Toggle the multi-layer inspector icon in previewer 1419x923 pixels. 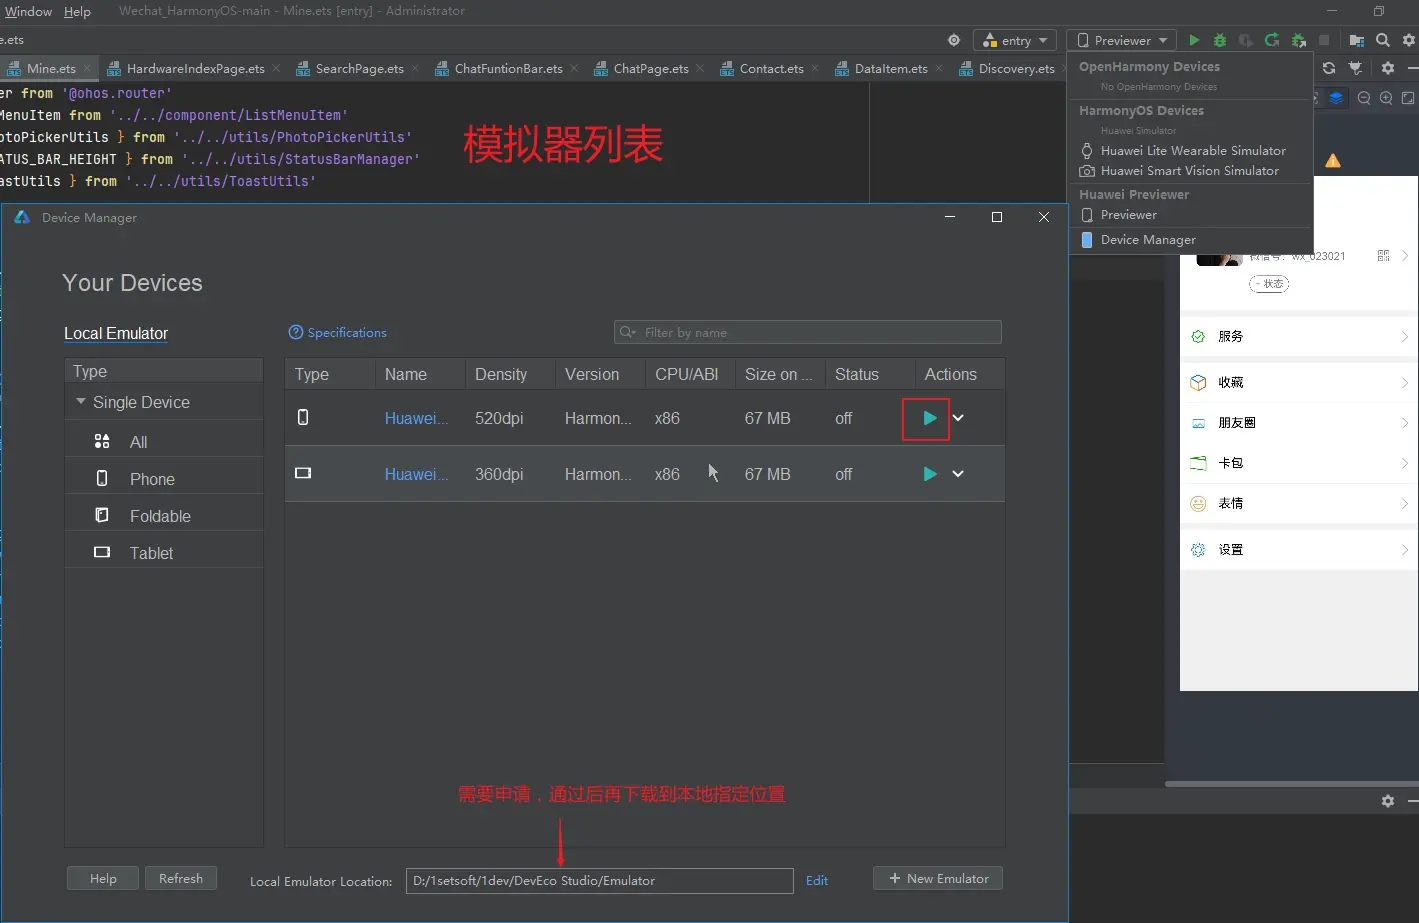pyautogui.click(x=1336, y=98)
